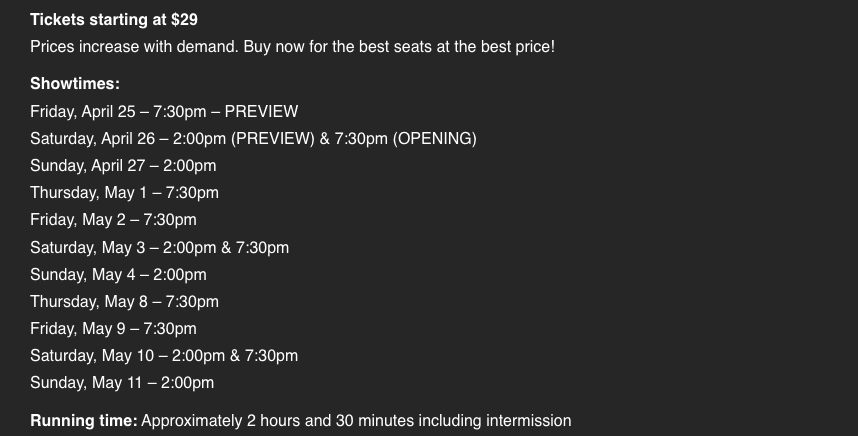Screen dimensions: 858x436
Task: Click the "Prices increase with demand" sentence
Action: [x=133, y=47]
